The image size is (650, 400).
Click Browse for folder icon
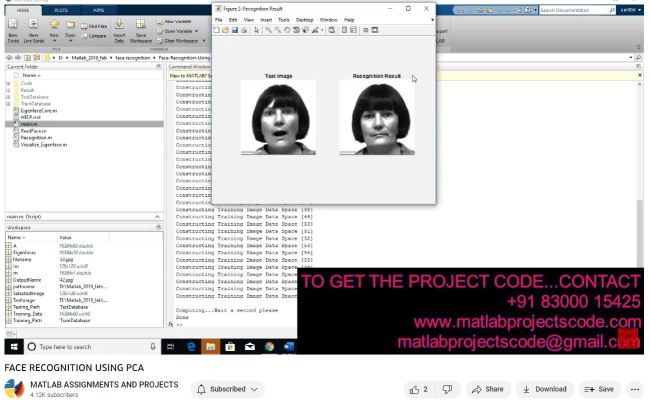(36, 58)
